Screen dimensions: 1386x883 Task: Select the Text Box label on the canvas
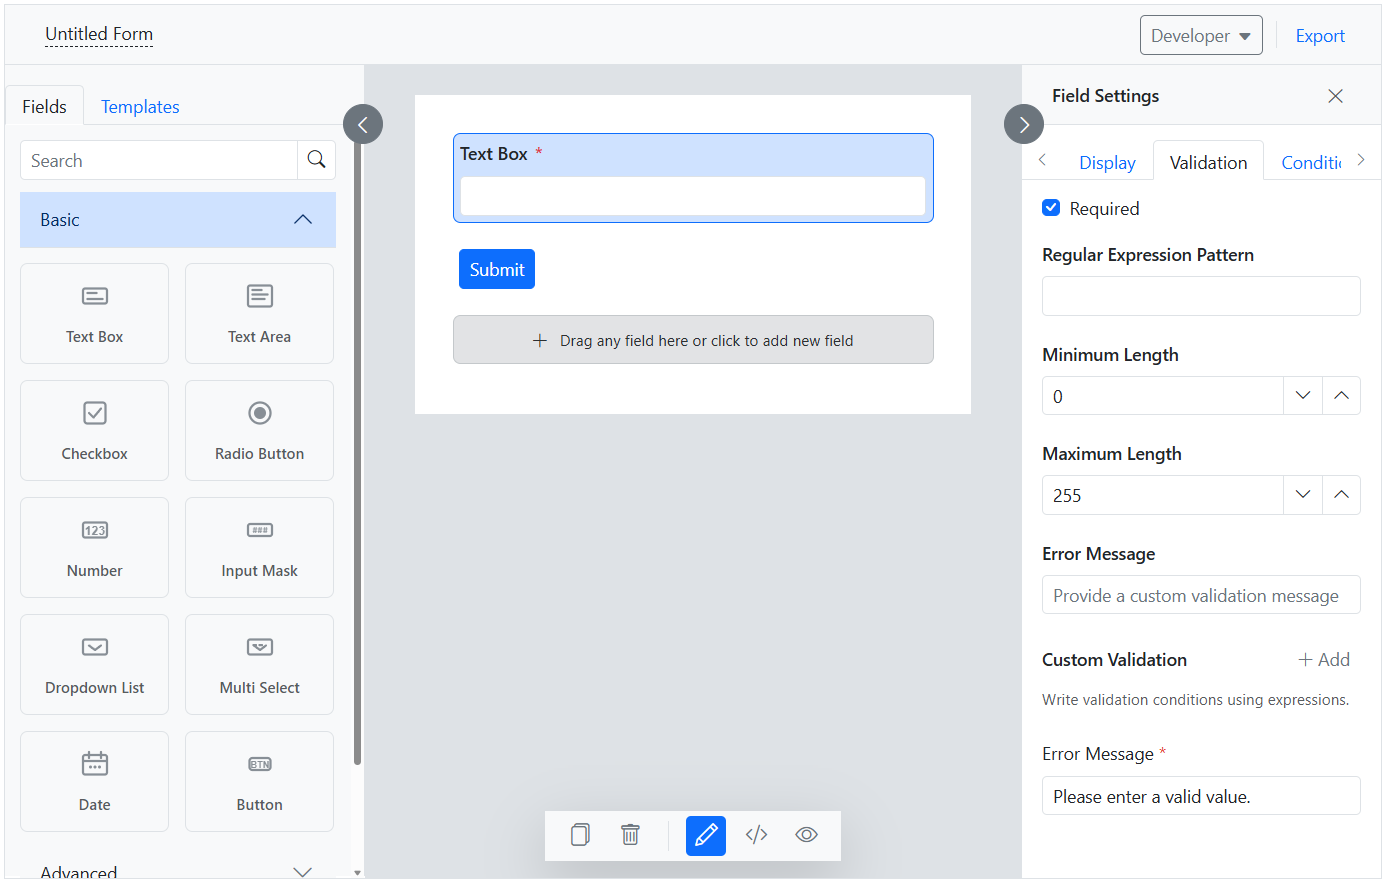(x=493, y=154)
